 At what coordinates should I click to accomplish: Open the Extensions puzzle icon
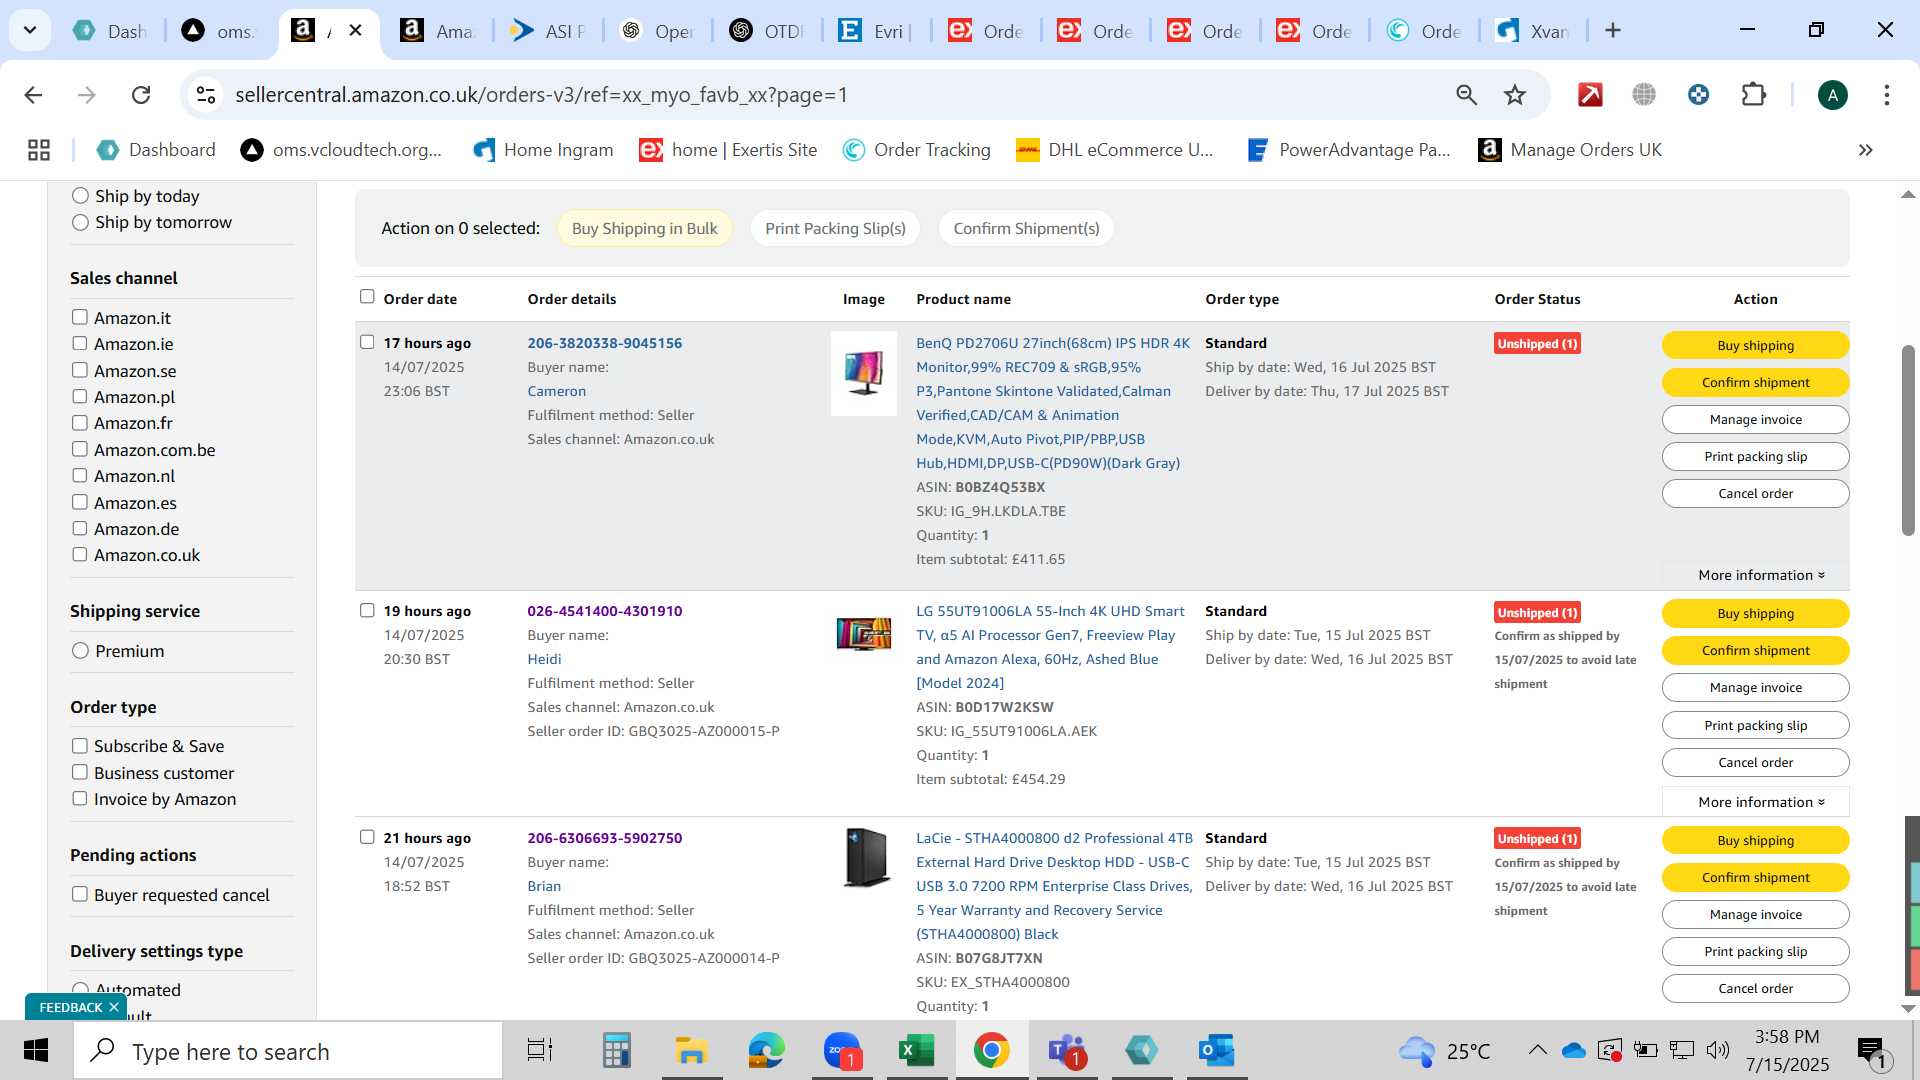1753,95
